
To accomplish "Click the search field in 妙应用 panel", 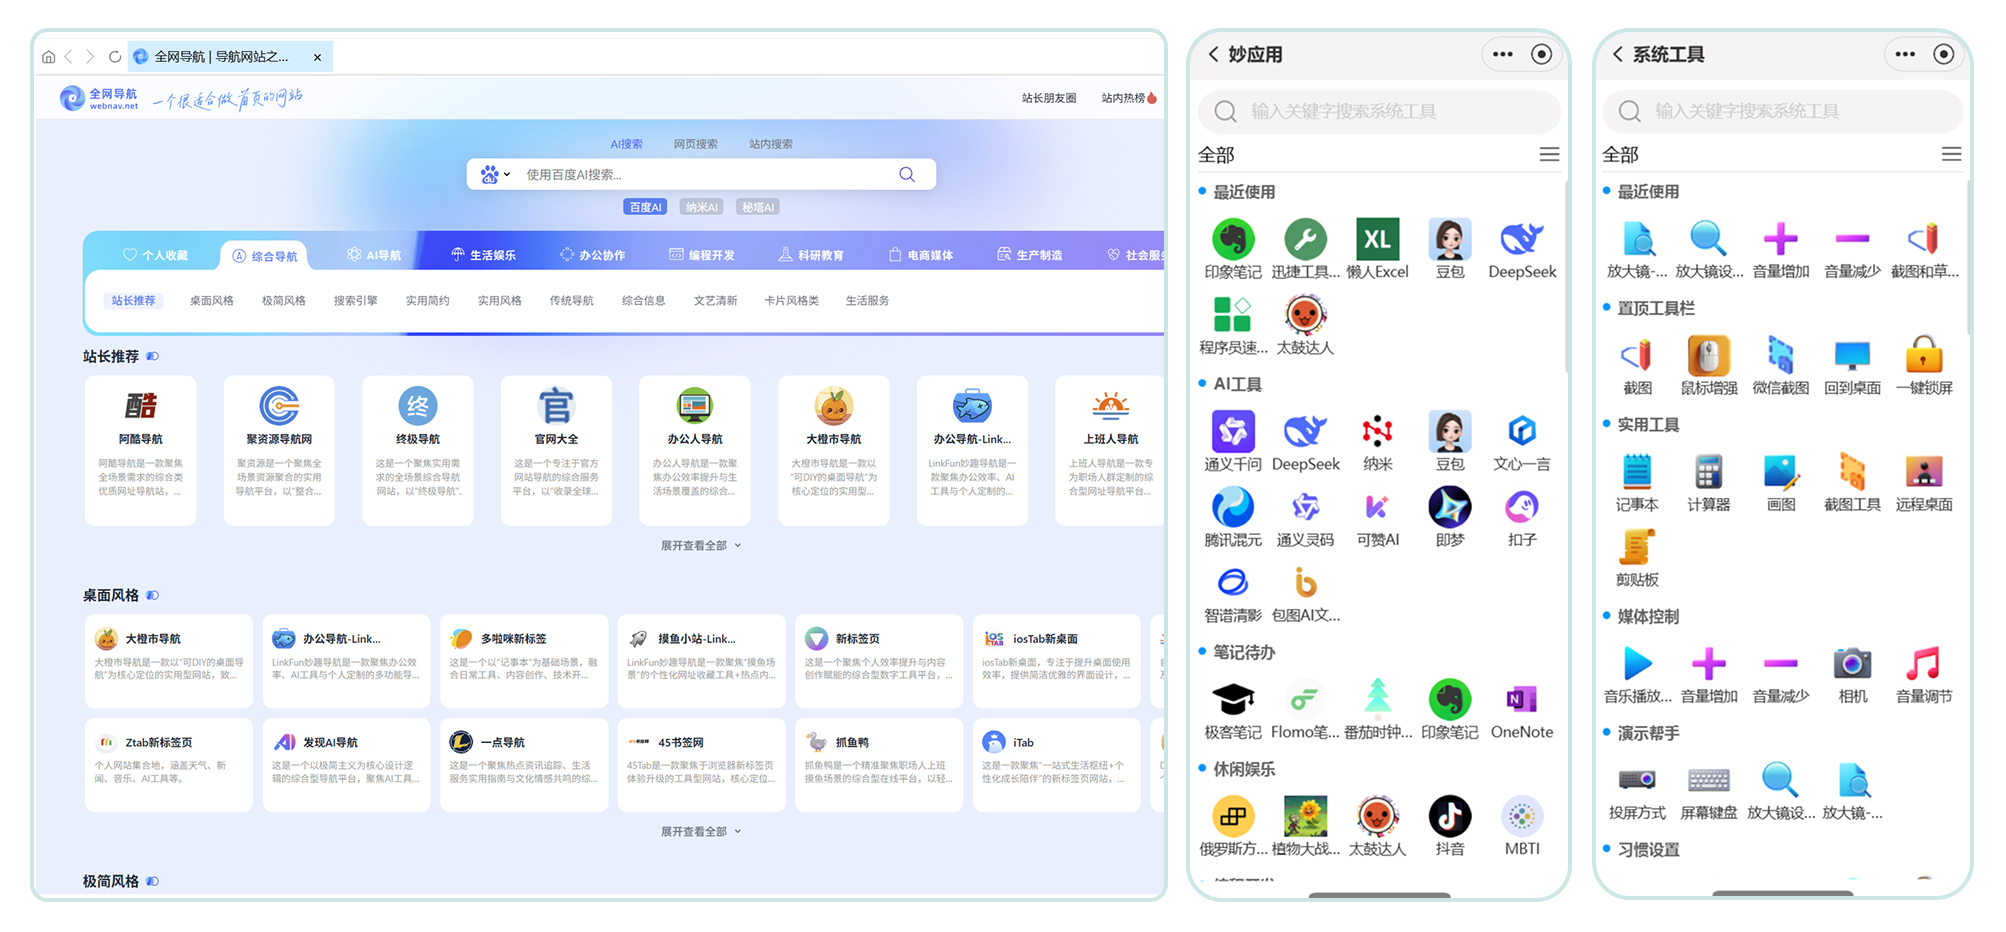I will [1380, 111].
